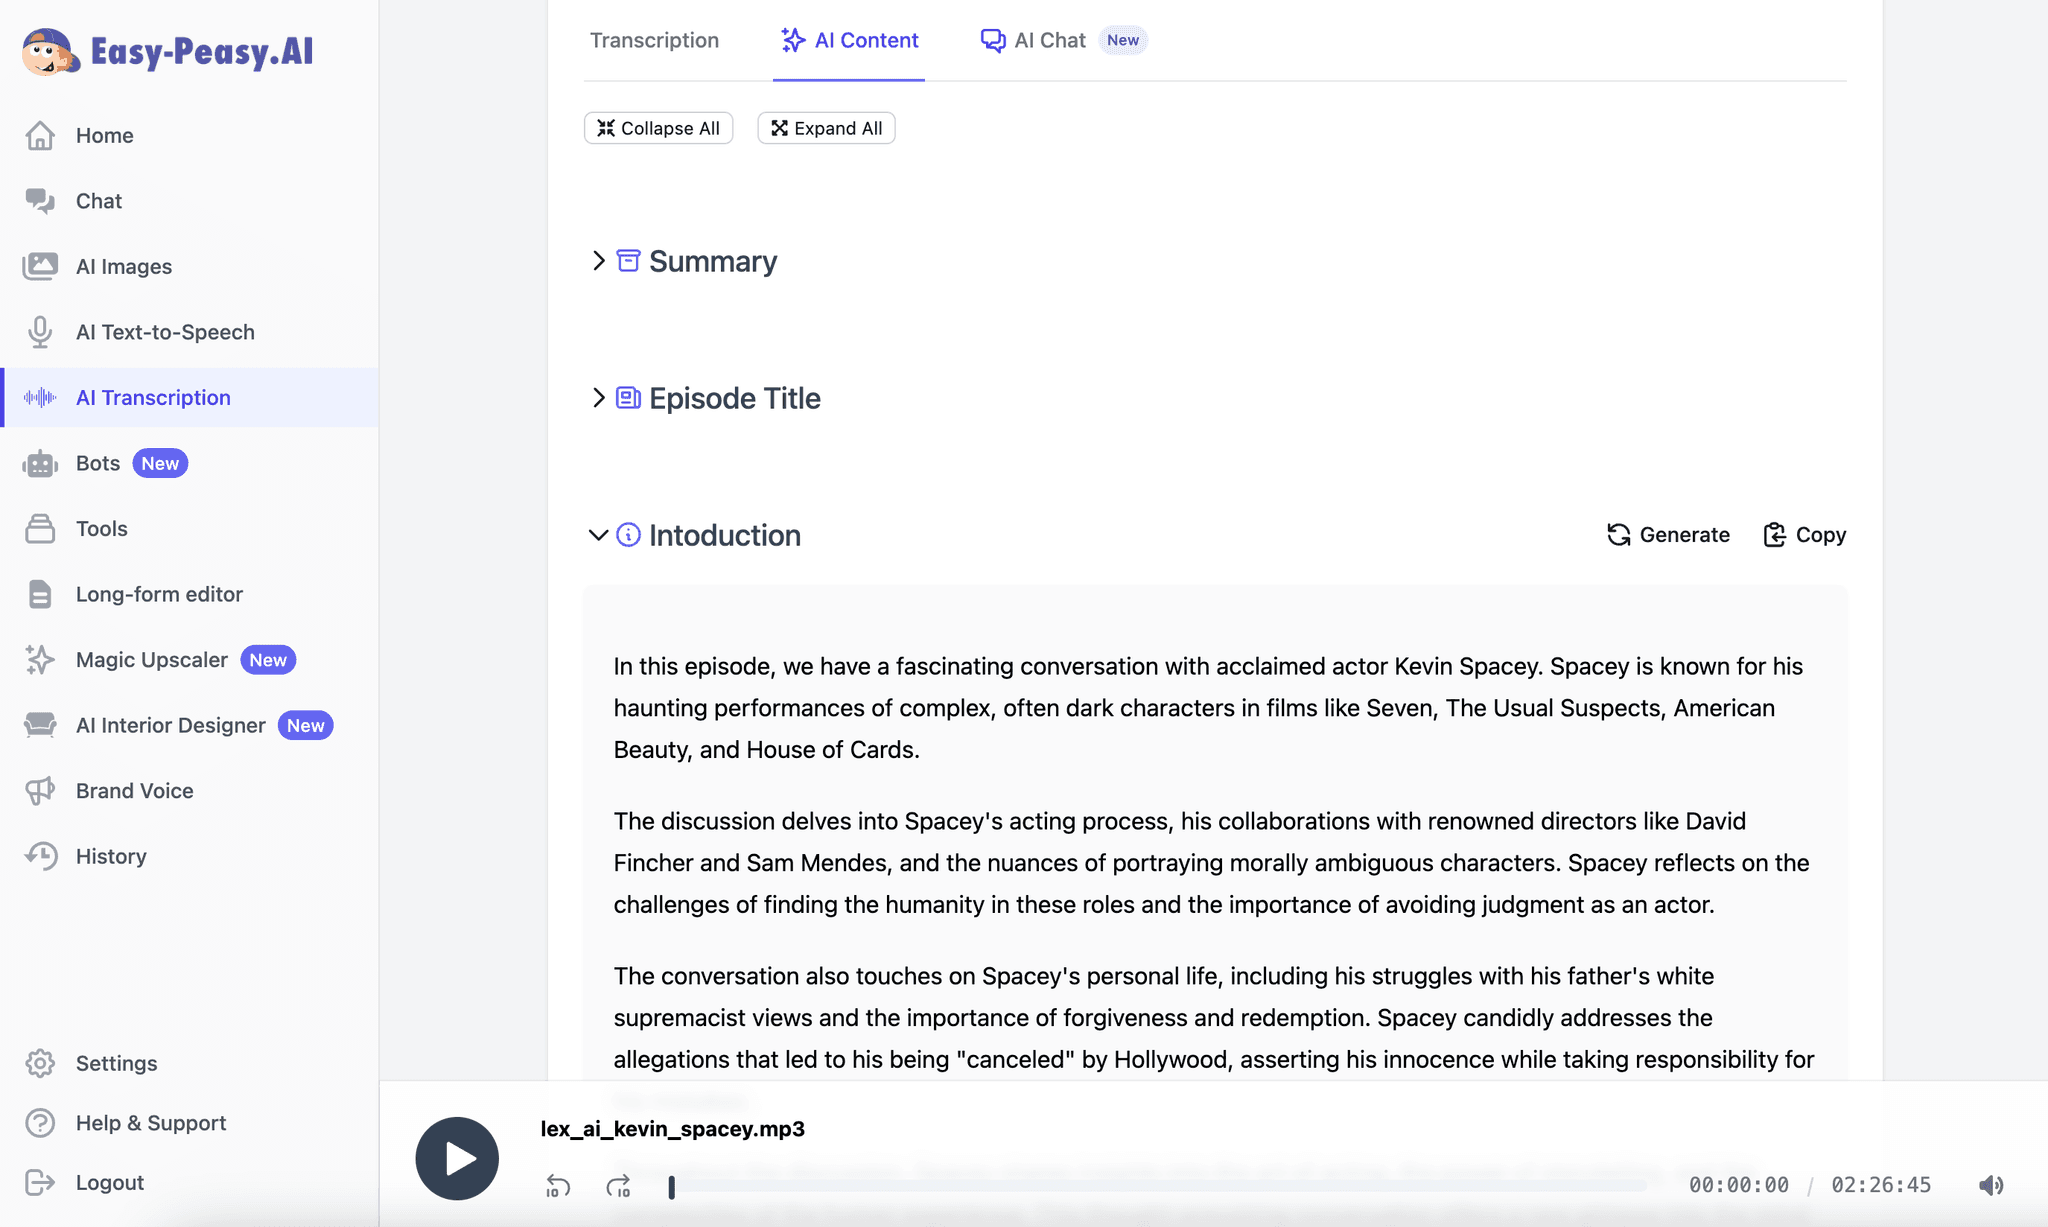Mute the audio with the speaker icon
The height and width of the screenshot is (1227, 2048).
(x=1990, y=1185)
